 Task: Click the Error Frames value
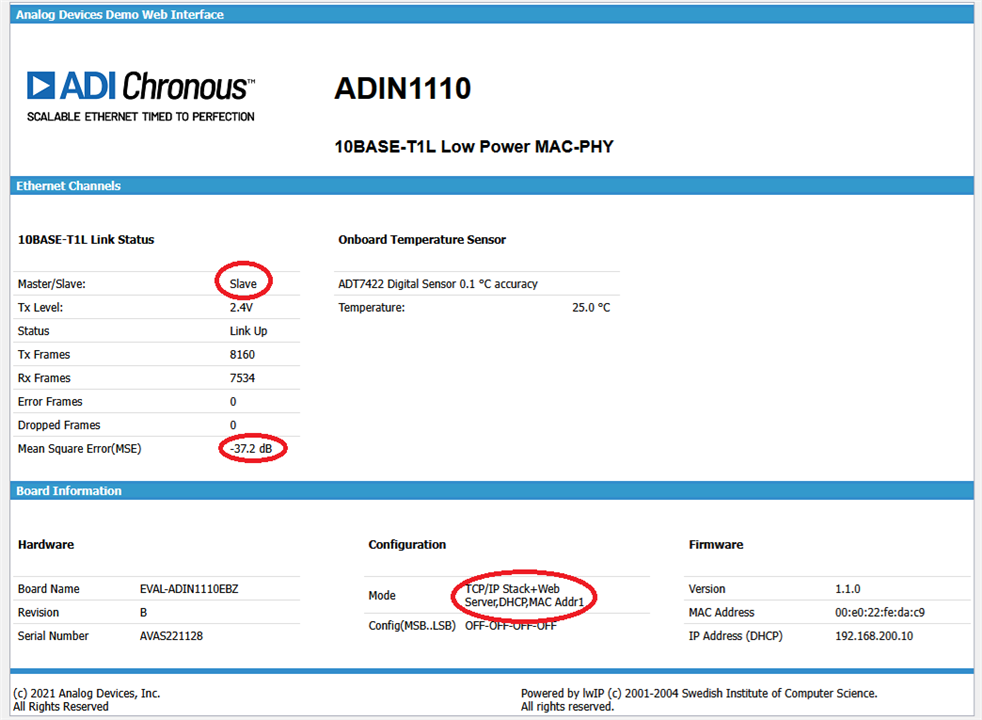pyautogui.click(x=233, y=402)
